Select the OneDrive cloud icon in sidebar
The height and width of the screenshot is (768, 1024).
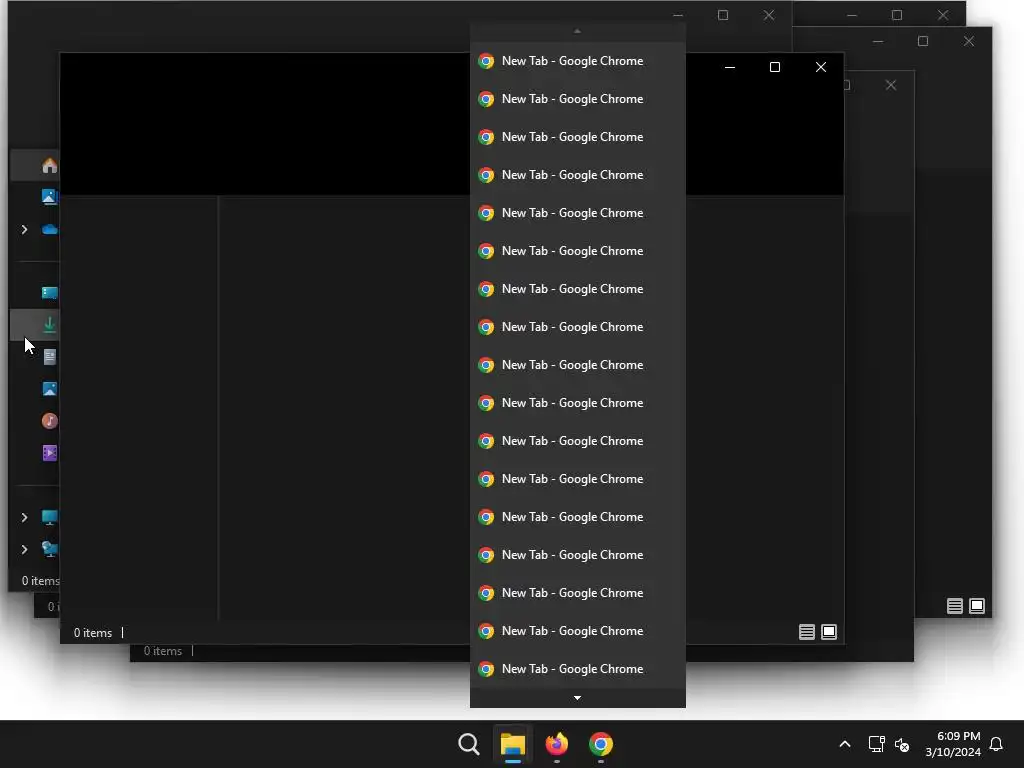[x=50, y=229]
